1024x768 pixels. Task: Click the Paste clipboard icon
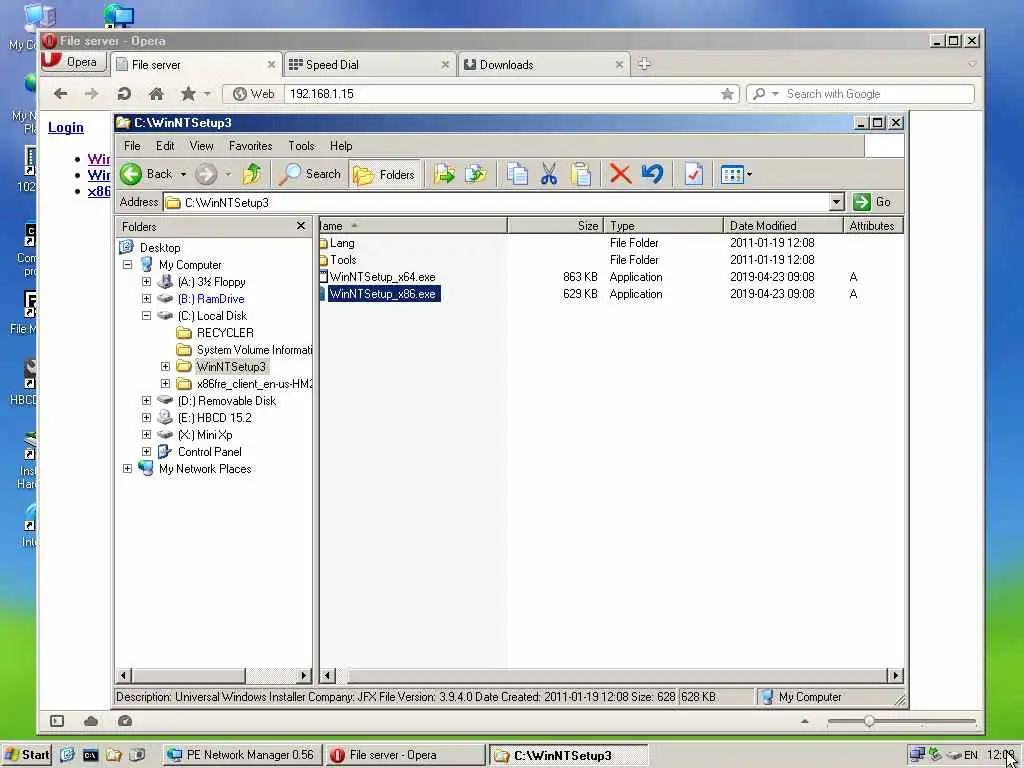581,174
